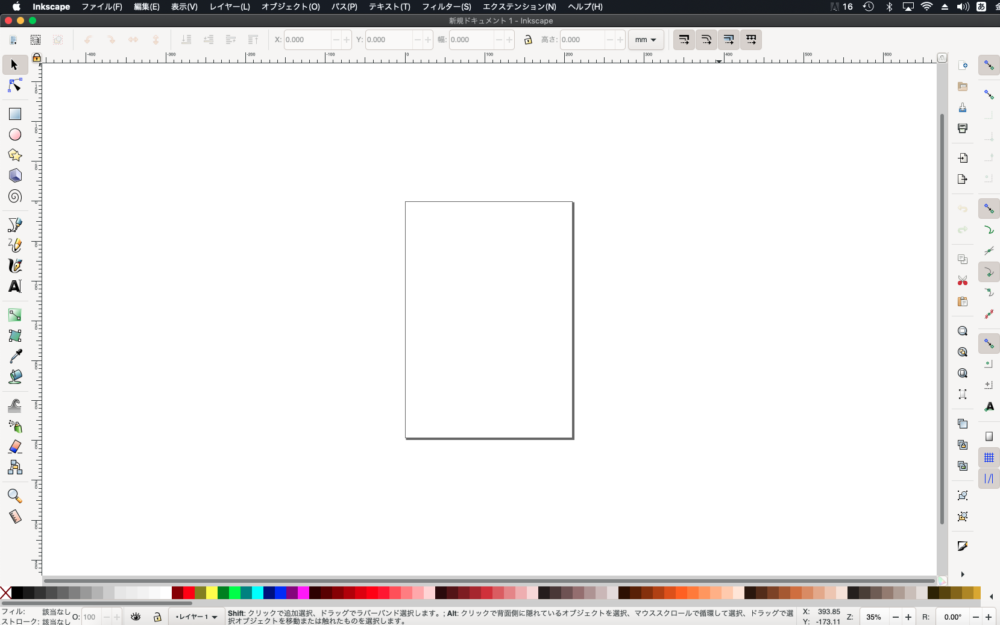This screenshot has width=1000, height=625.
Task: Open the ファイル(F) menu
Action: pos(101,6)
